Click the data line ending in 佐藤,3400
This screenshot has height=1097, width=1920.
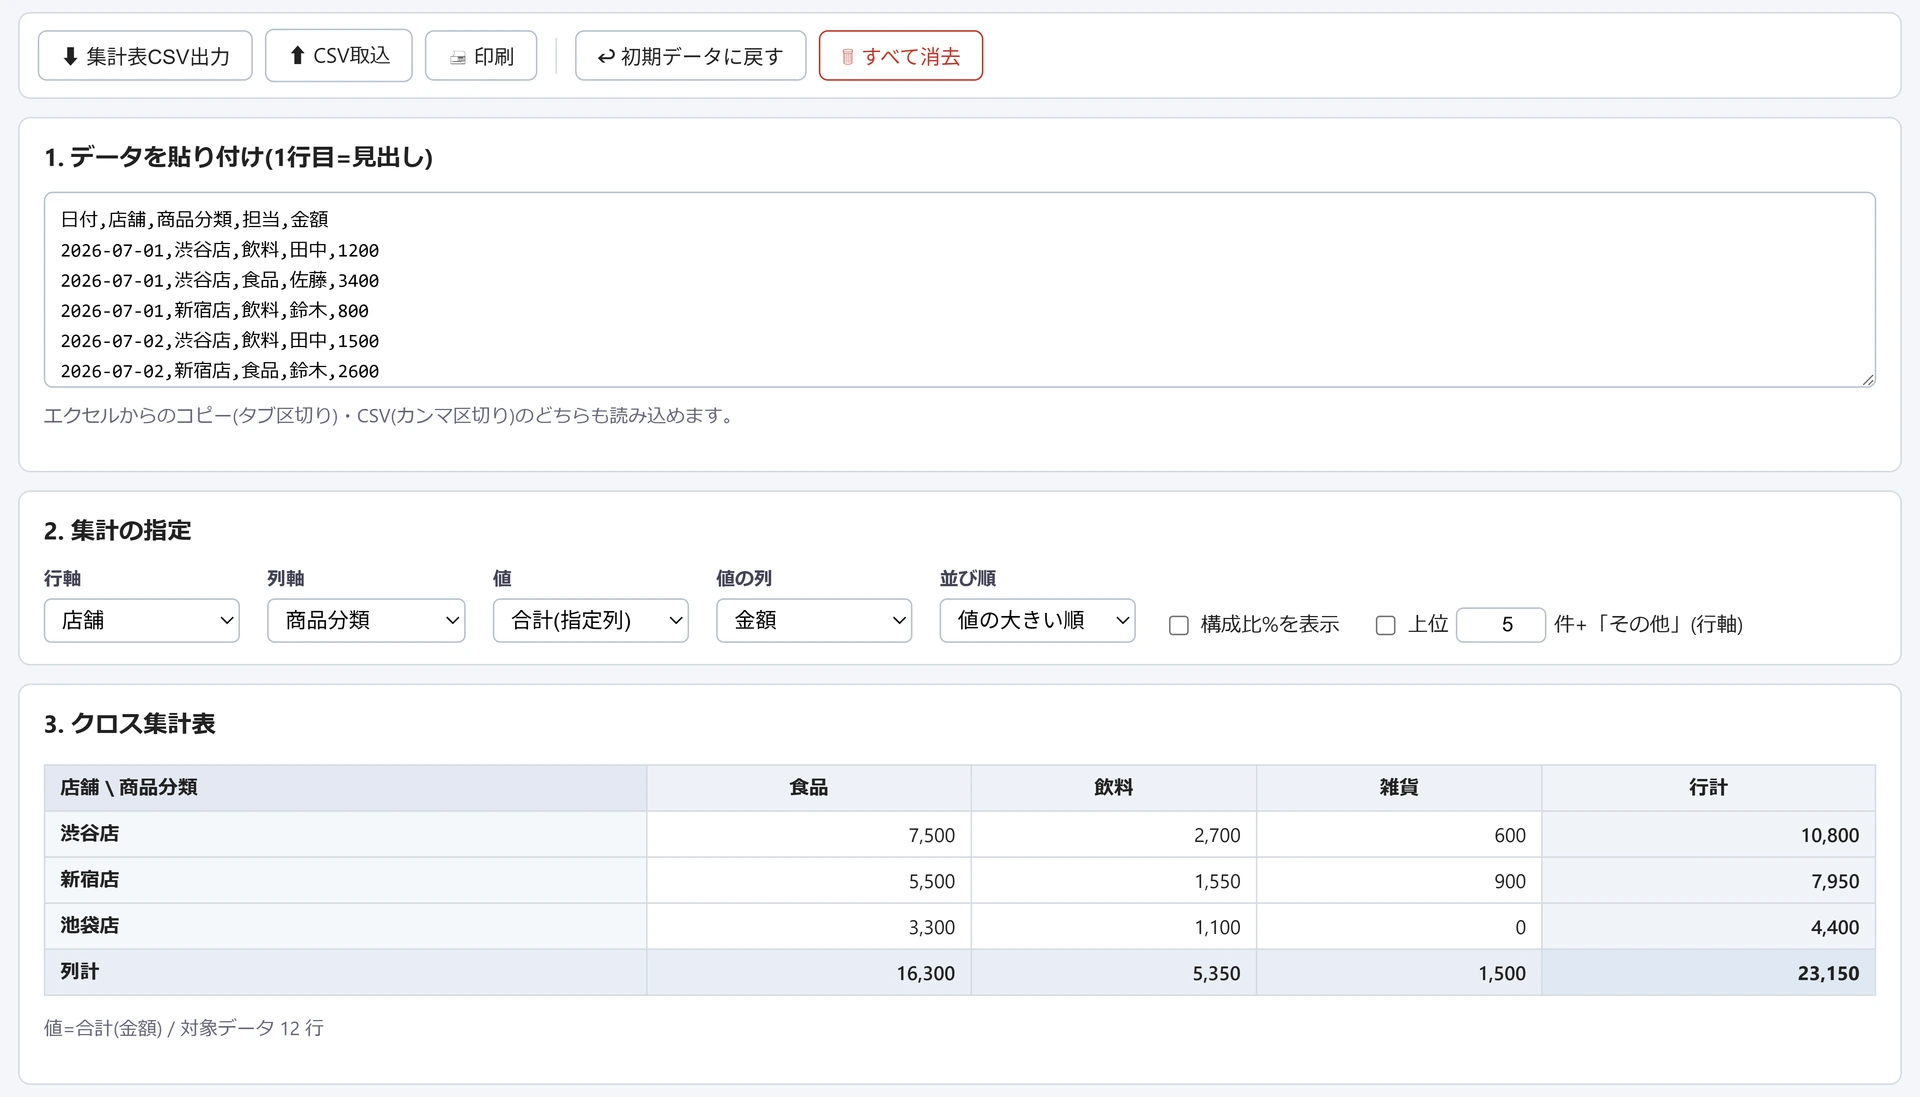pos(219,280)
